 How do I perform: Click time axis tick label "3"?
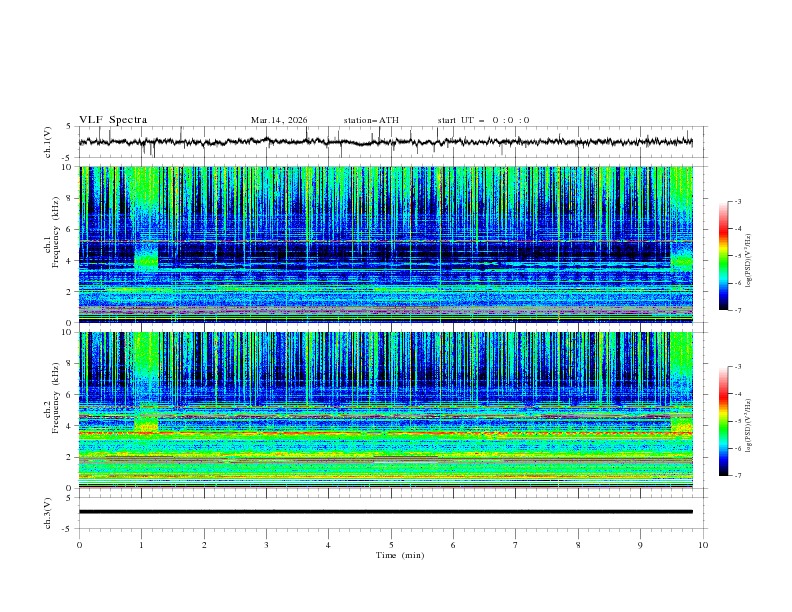tap(266, 545)
